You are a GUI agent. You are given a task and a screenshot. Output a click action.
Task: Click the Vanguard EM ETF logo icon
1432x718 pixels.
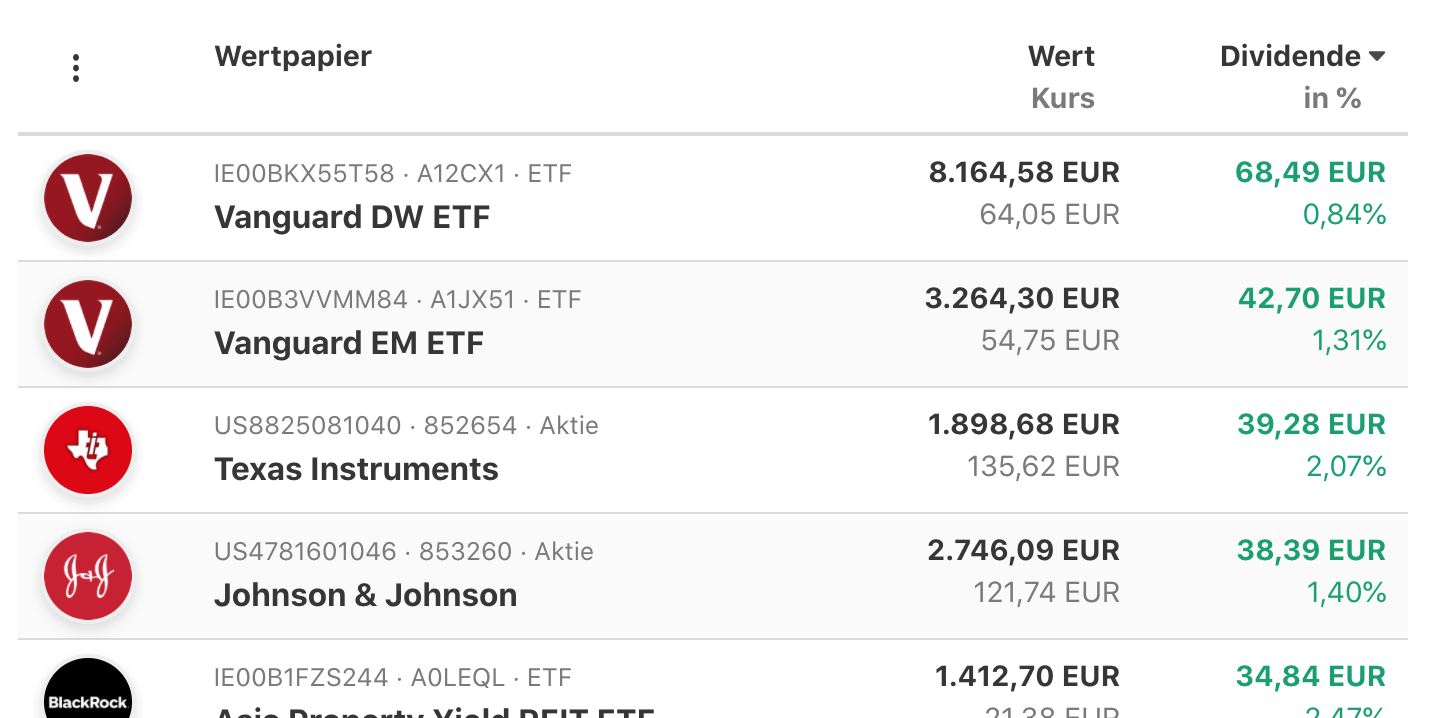click(88, 324)
